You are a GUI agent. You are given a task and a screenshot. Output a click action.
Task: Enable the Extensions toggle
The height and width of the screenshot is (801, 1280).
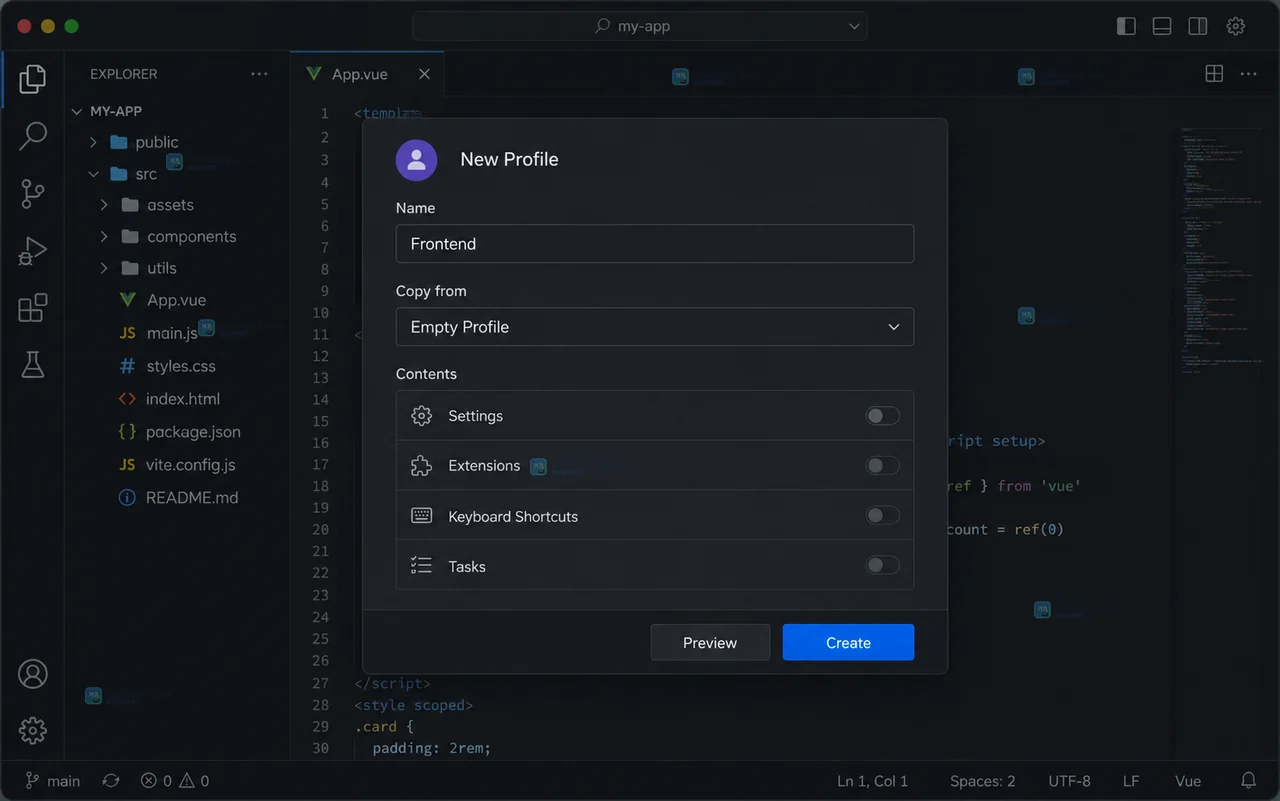tap(882, 466)
